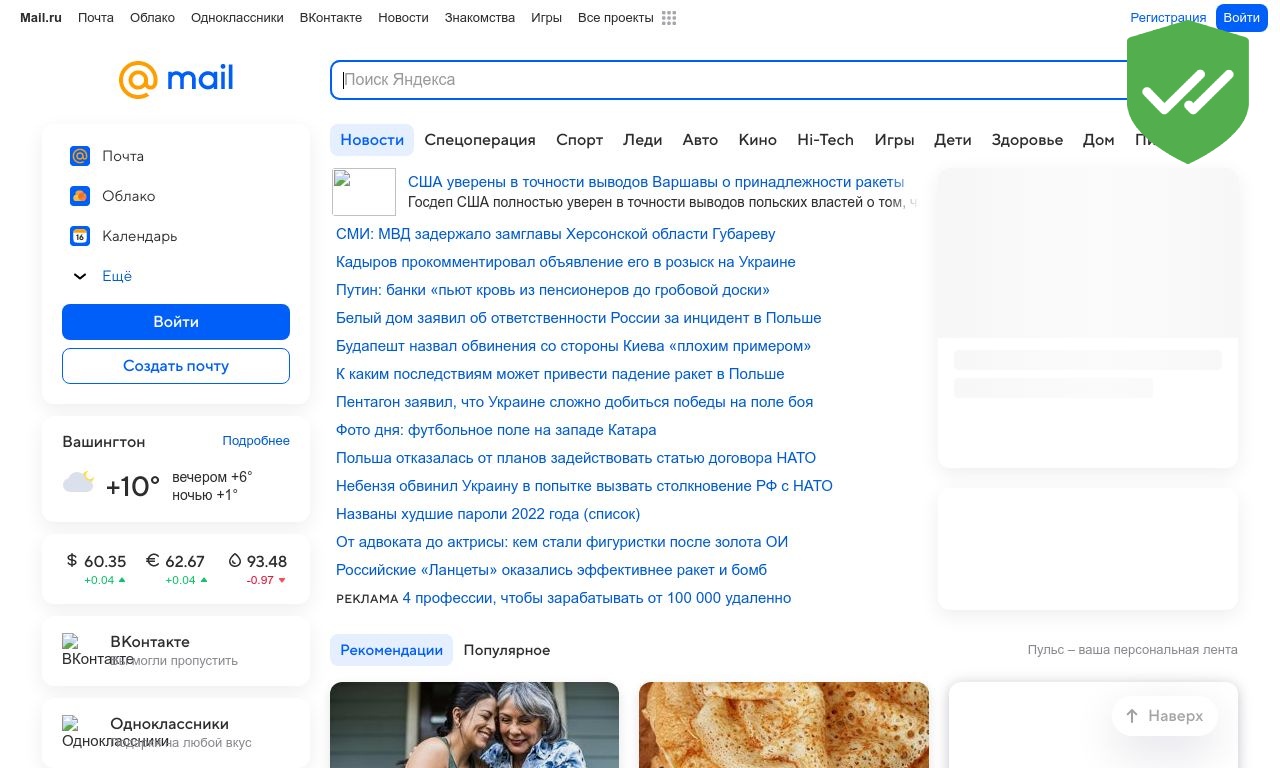The height and width of the screenshot is (768, 1280).
Task: Select the Рекомендации feed tab
Action: point(391,650)
